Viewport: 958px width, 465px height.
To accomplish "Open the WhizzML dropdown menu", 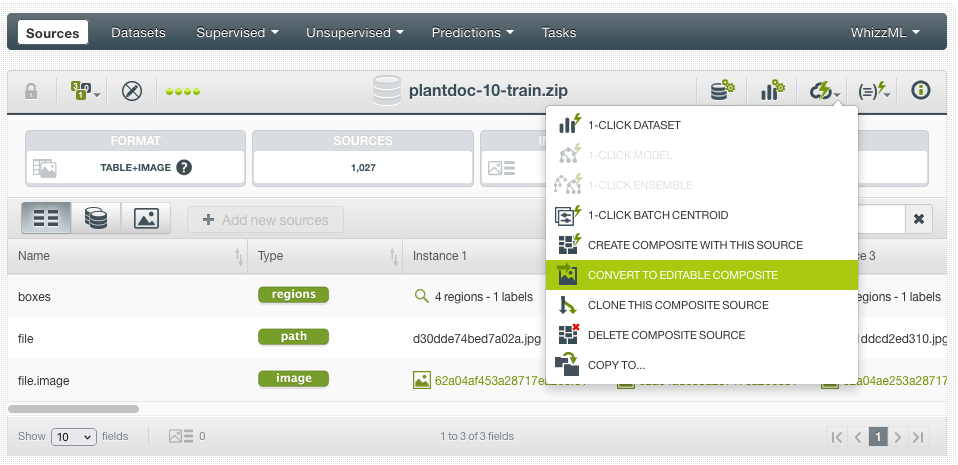I will [x=884, y=33].
